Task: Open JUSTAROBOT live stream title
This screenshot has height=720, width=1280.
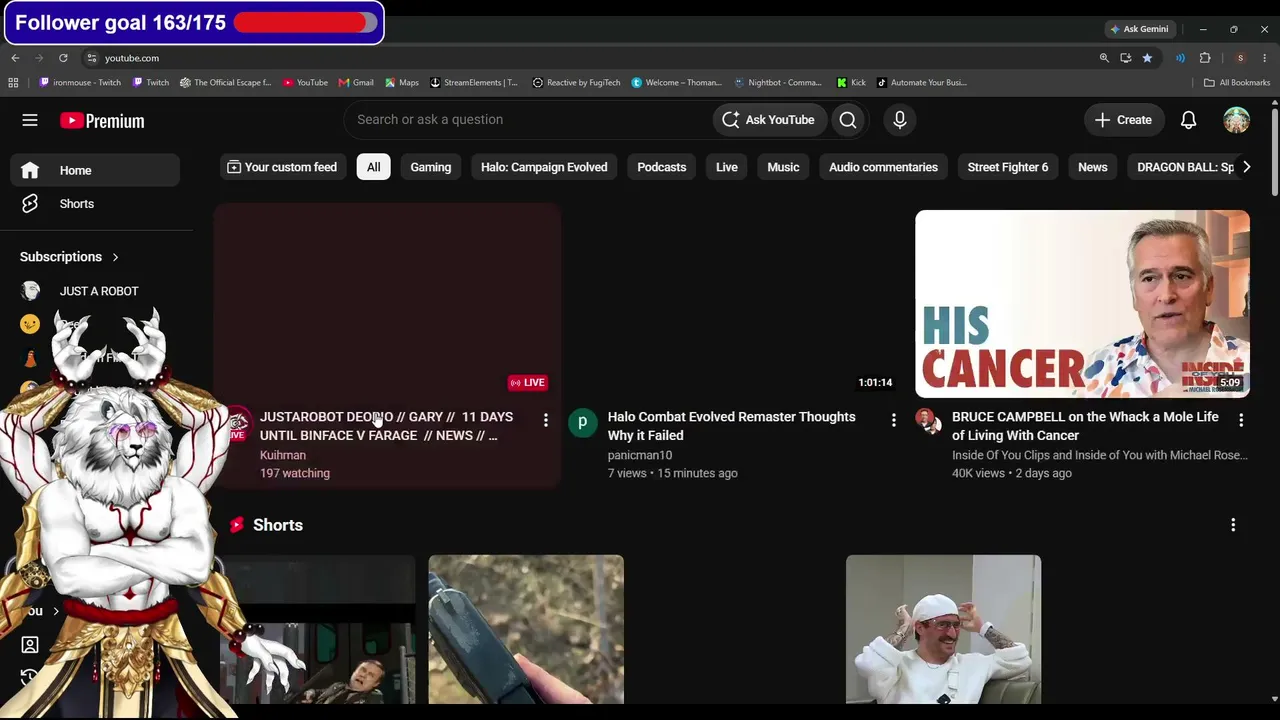Action: click(x=386, y=426)
